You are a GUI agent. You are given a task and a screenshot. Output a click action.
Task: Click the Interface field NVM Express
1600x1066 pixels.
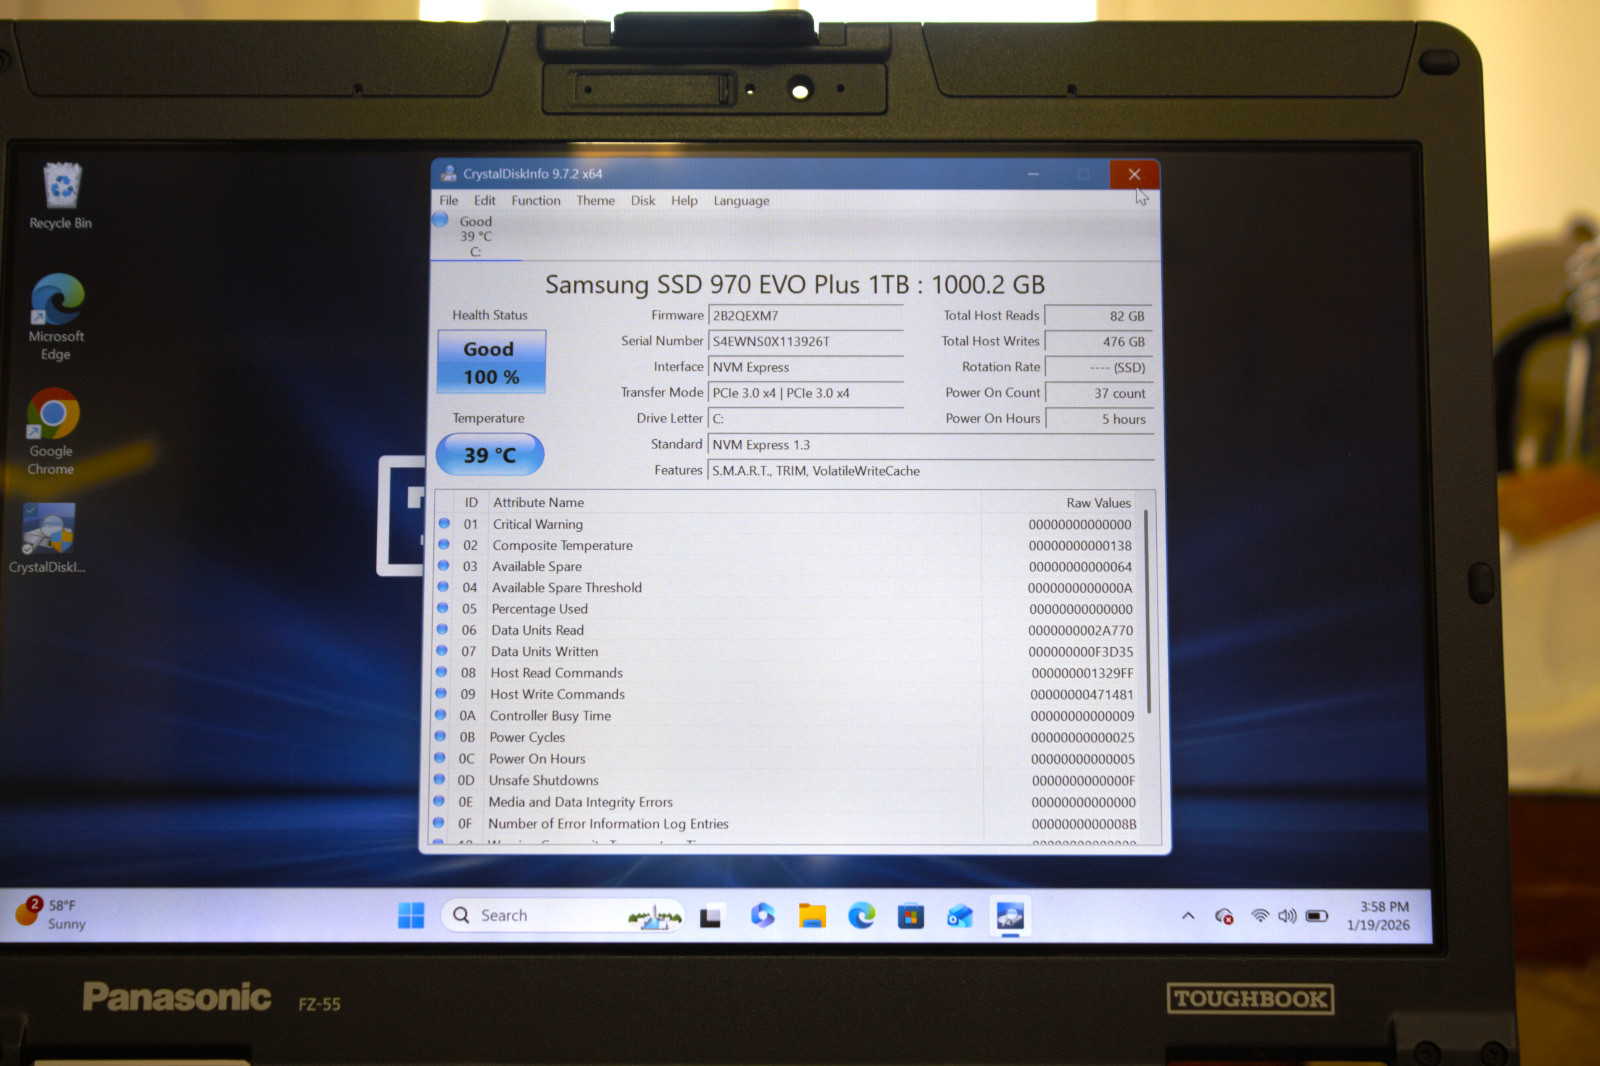point(806,368)
